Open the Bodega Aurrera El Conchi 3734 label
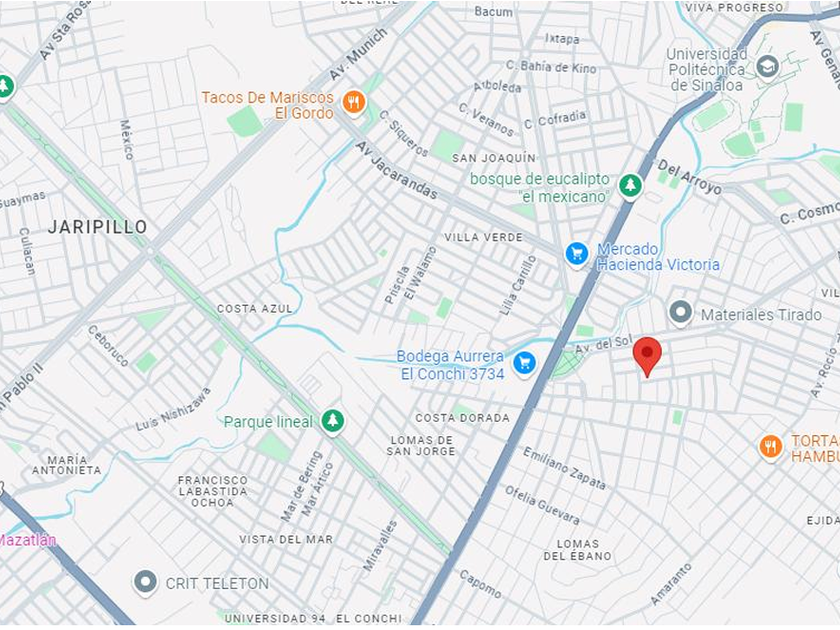This screenshot has width=840, height=630. tap(451, 365)
